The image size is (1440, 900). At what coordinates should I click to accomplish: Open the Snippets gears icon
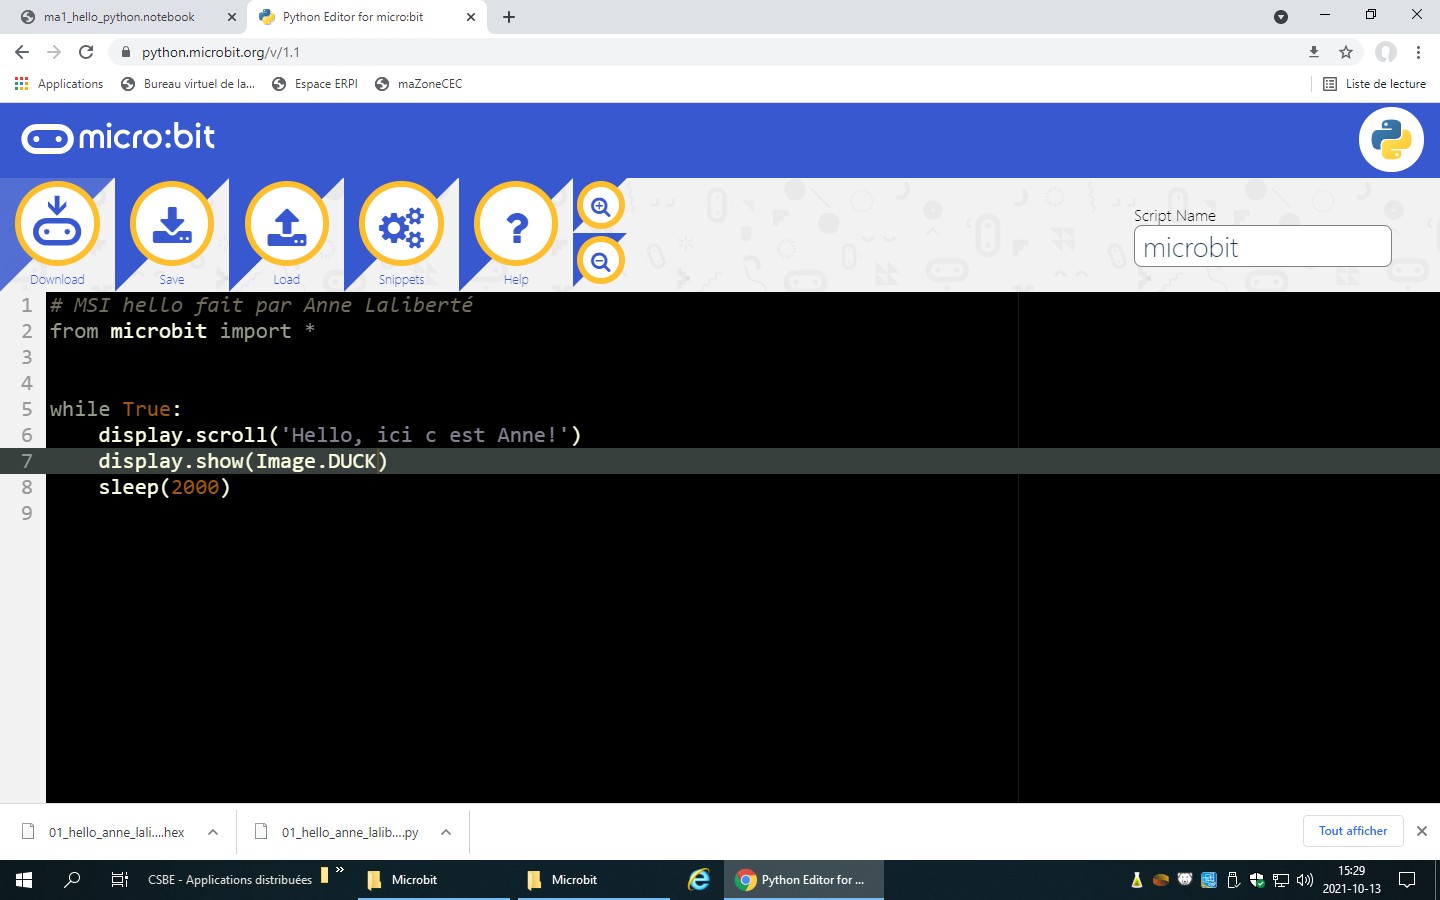tap(401, 224)
